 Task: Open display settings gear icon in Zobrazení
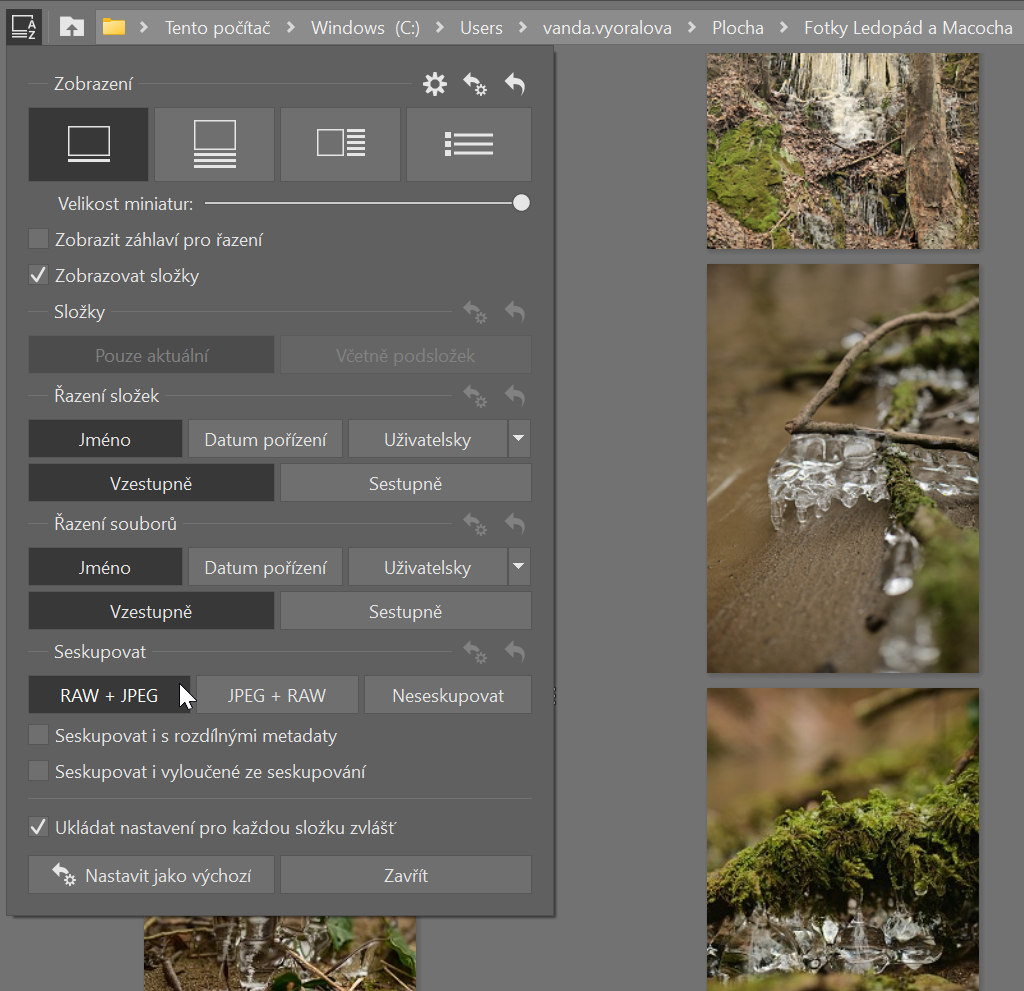click(435, 85)
